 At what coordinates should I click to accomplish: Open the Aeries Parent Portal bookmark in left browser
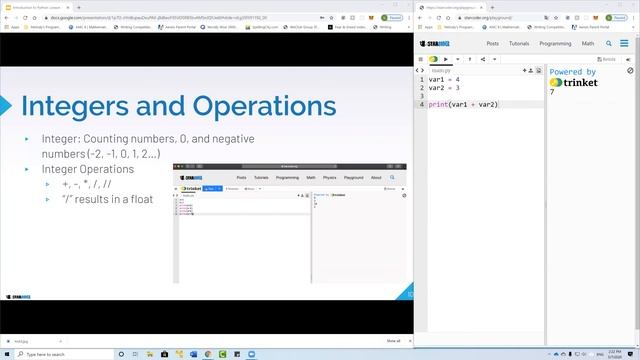pos(176,27)
